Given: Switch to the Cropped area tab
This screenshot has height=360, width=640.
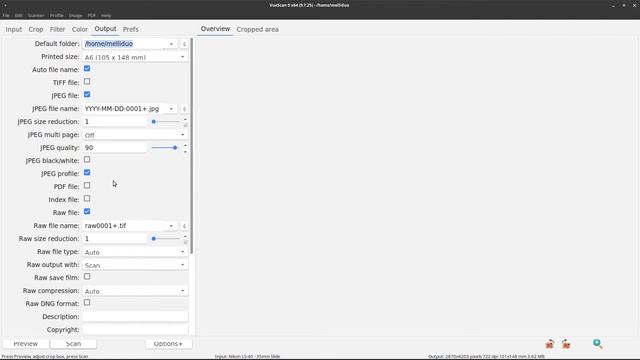Looking at the screenshot, I should point(258,29).
